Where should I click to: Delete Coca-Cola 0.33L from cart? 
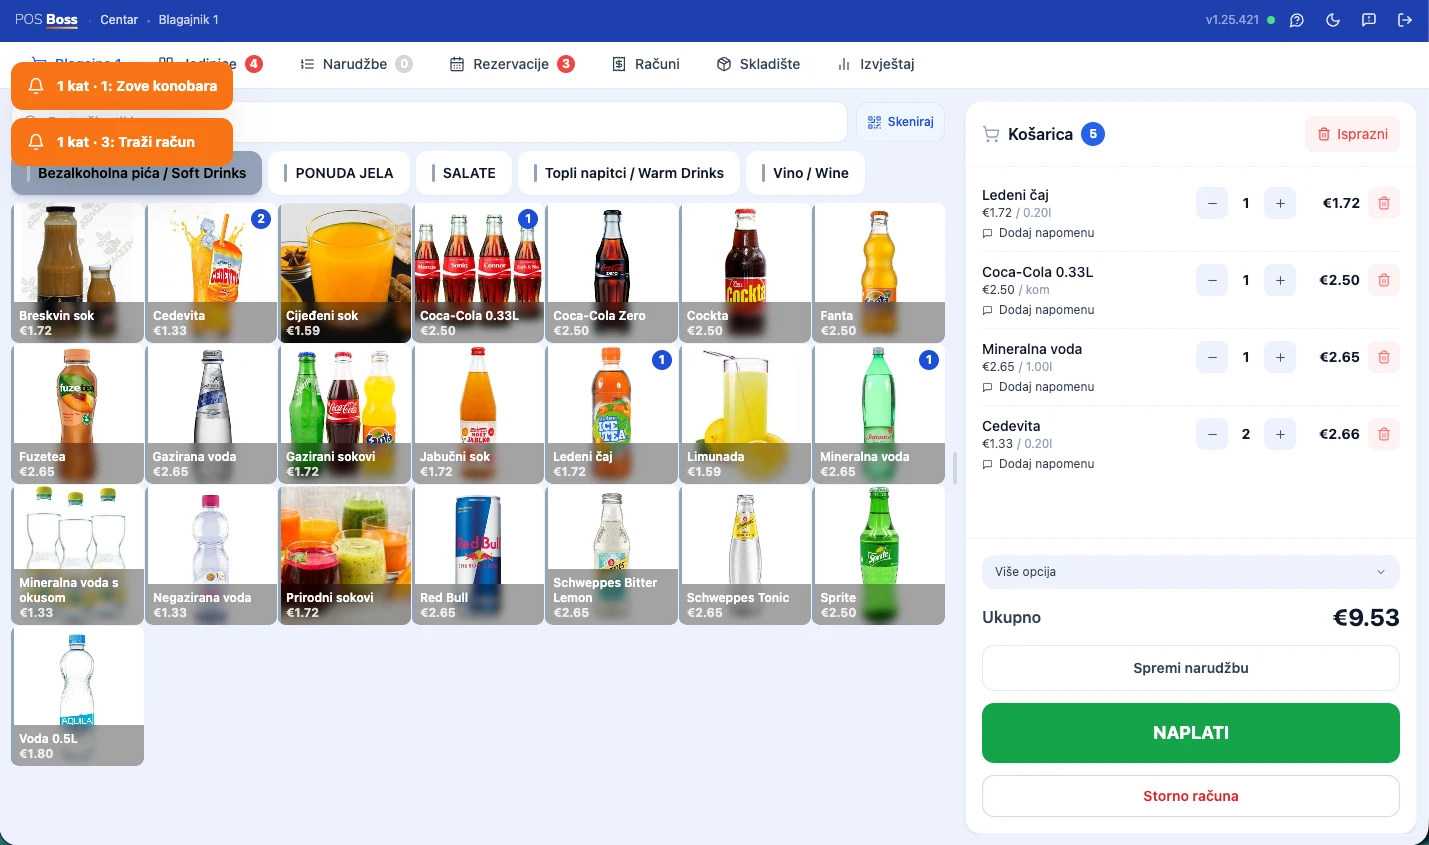(1384, 280)
